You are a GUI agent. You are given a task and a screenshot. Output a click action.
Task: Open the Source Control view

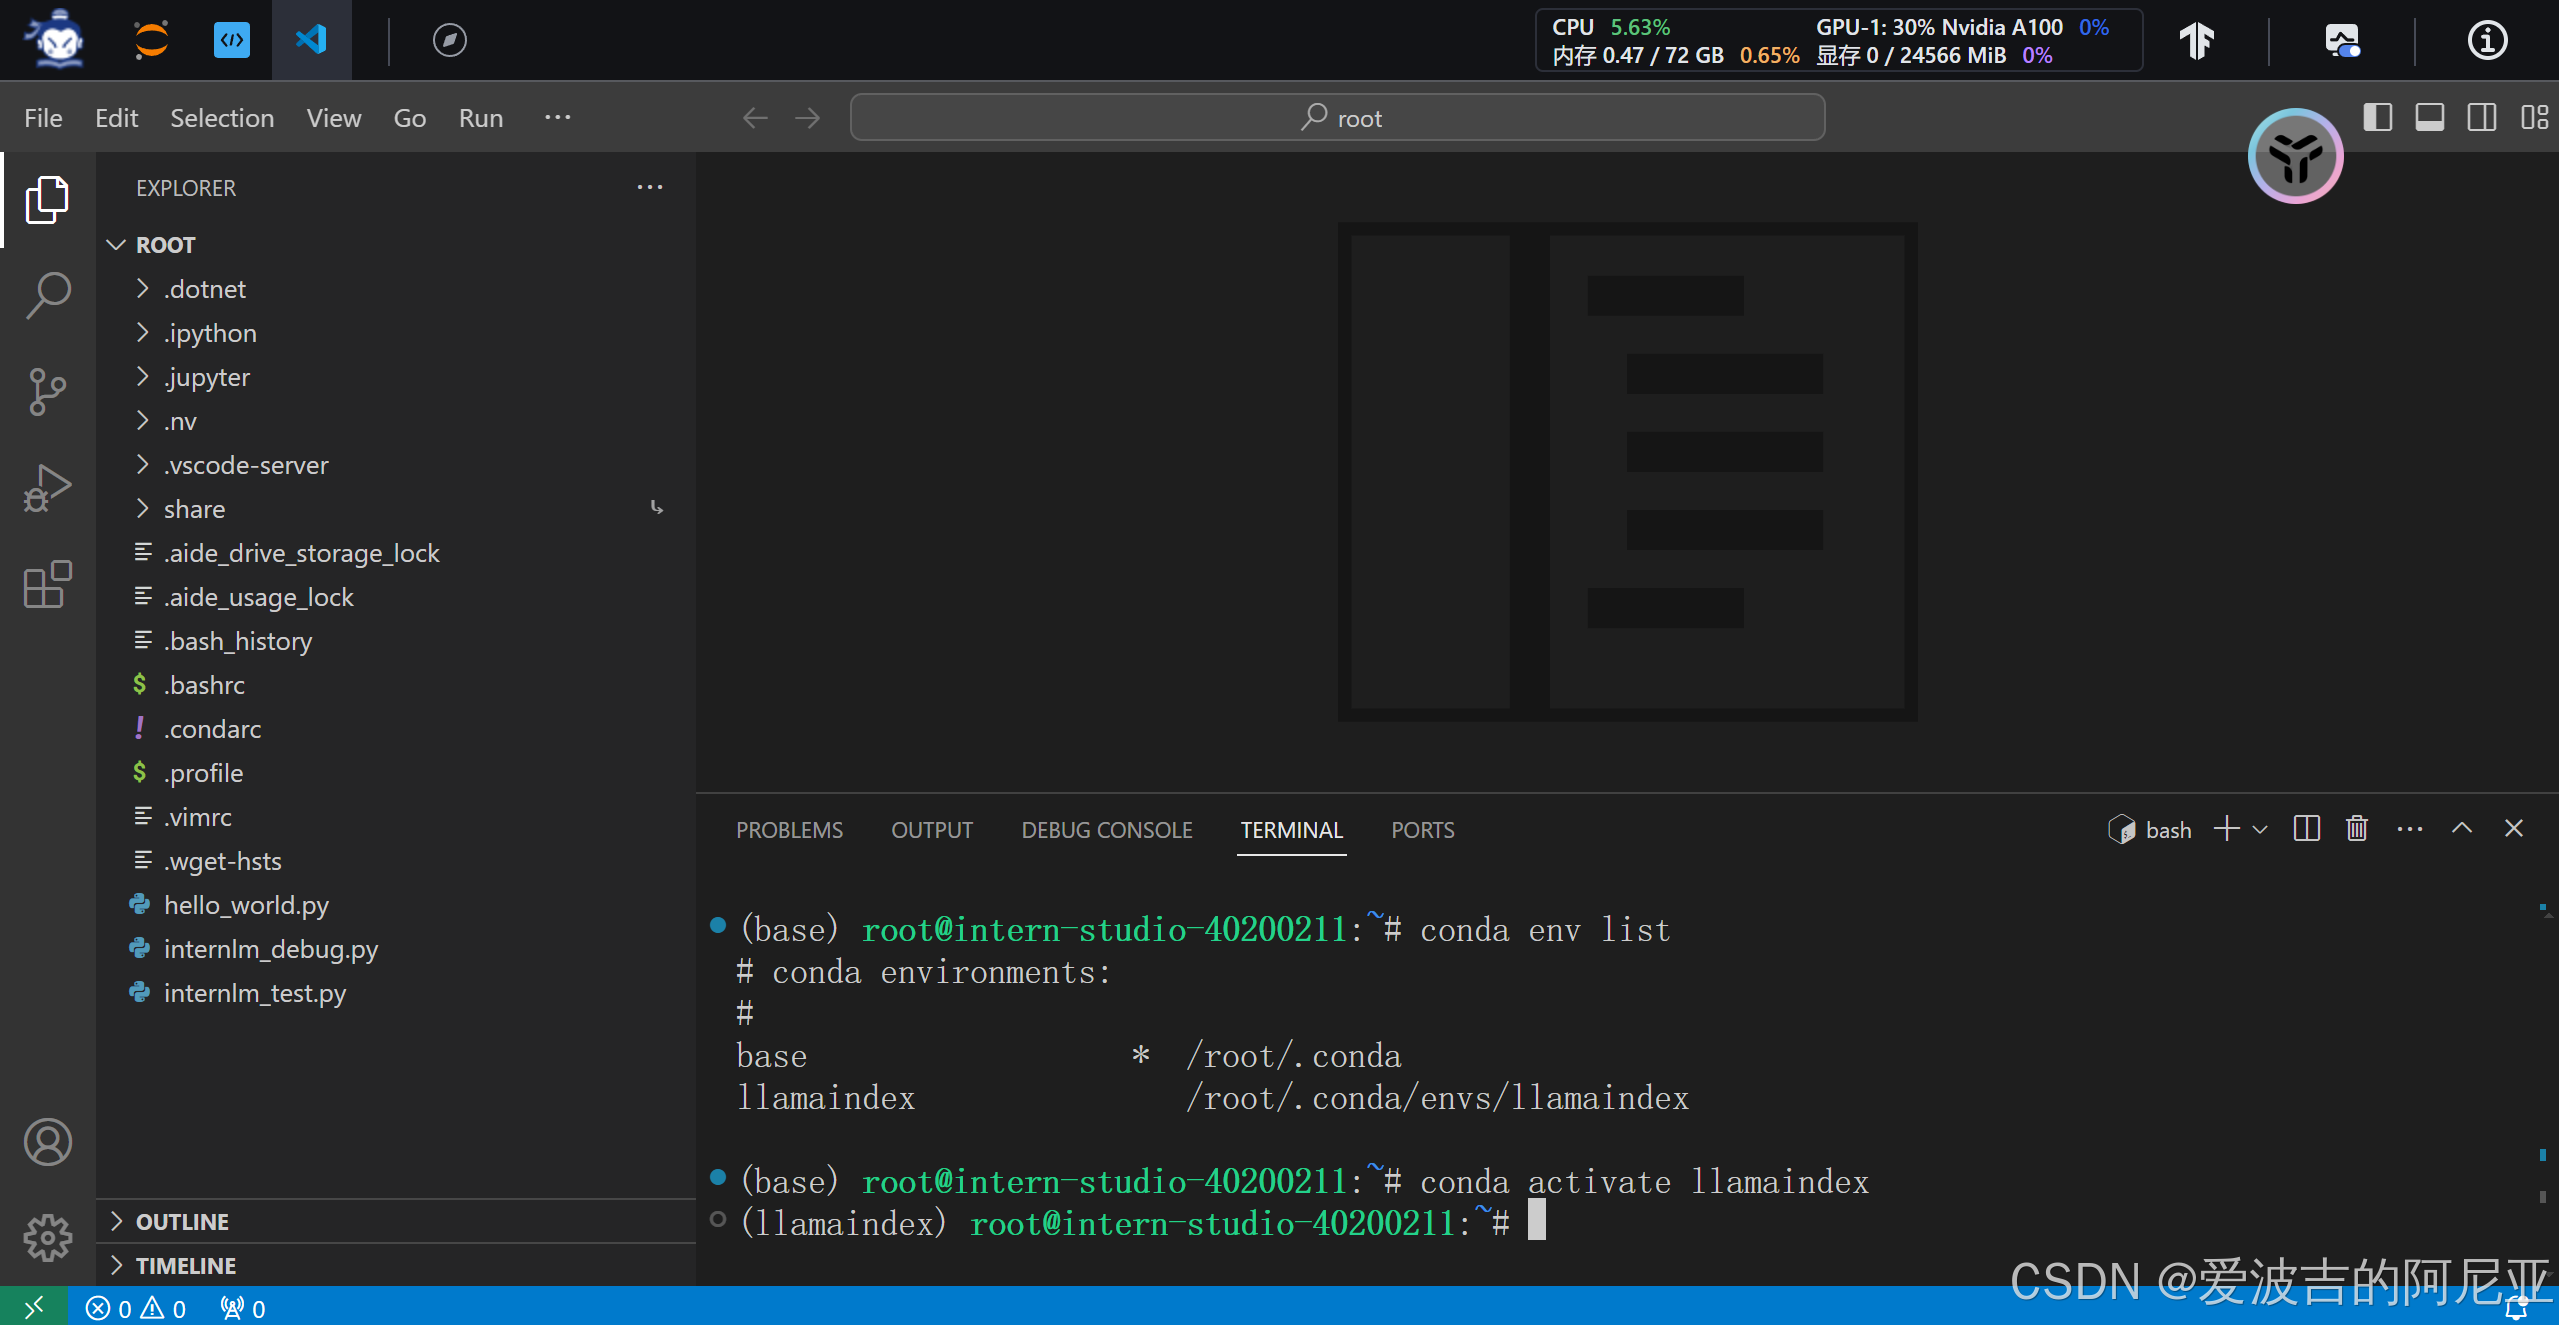tap(47, 391)
